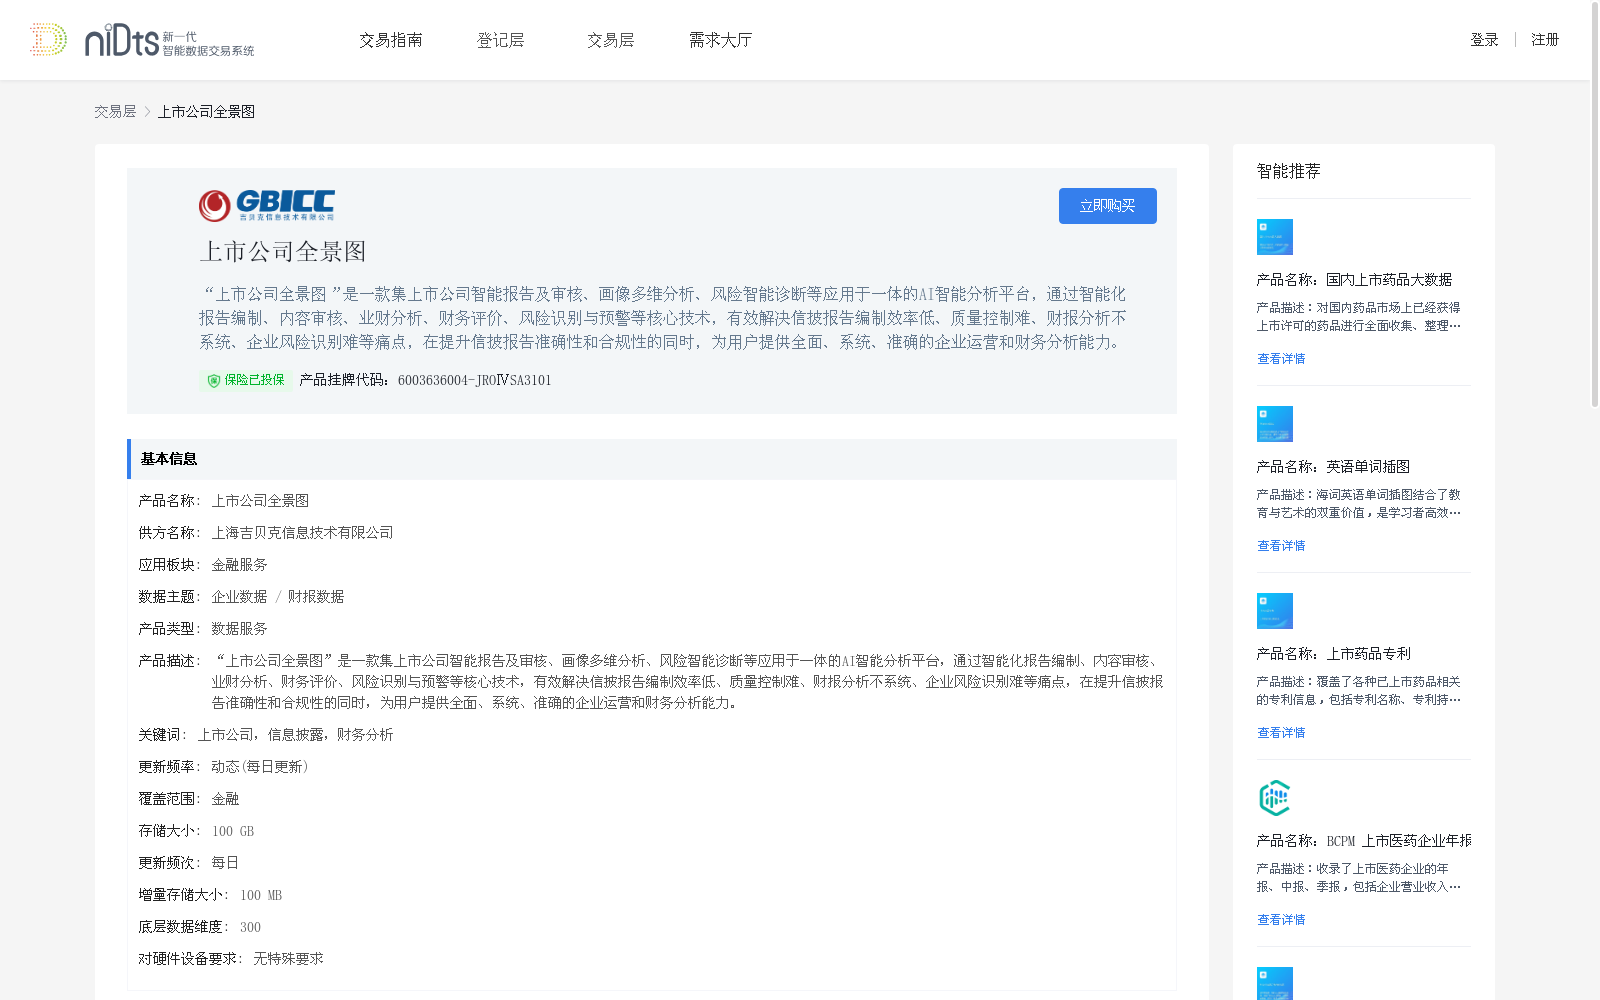Click the page vertical scrollbar

[x=1594, y=205]
